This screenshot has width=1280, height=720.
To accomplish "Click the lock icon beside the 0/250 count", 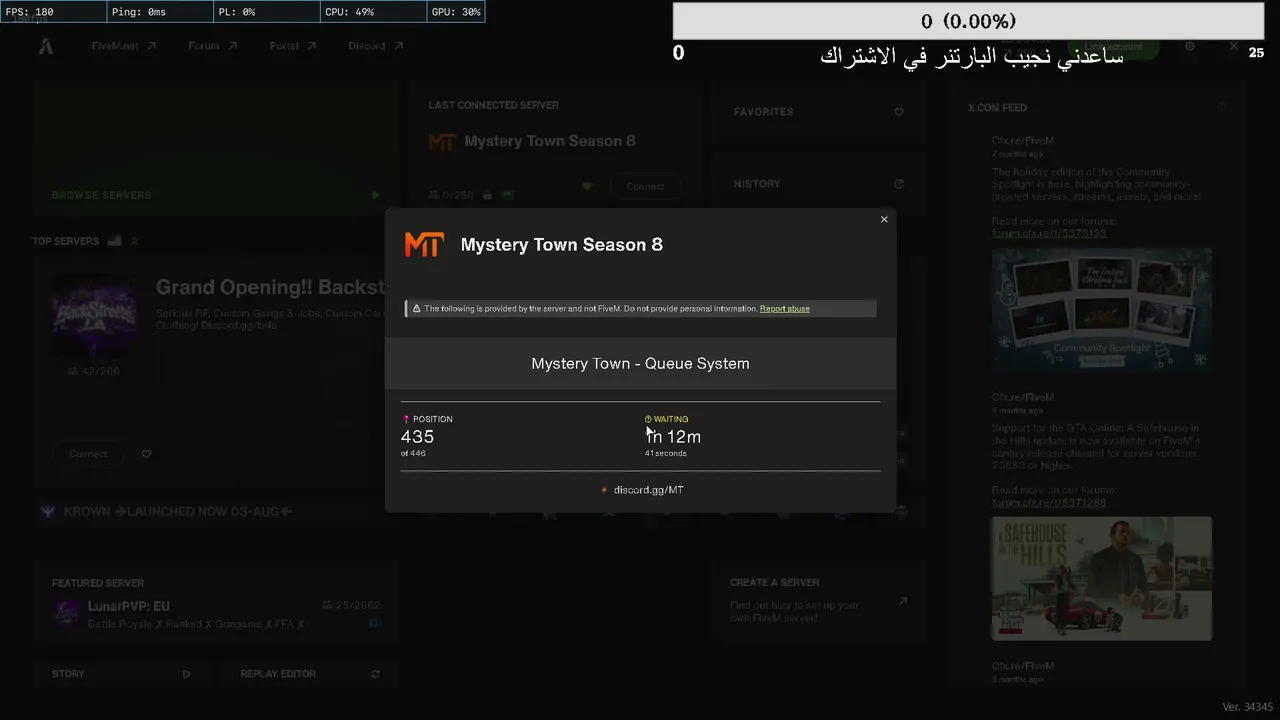I will 487,196.
